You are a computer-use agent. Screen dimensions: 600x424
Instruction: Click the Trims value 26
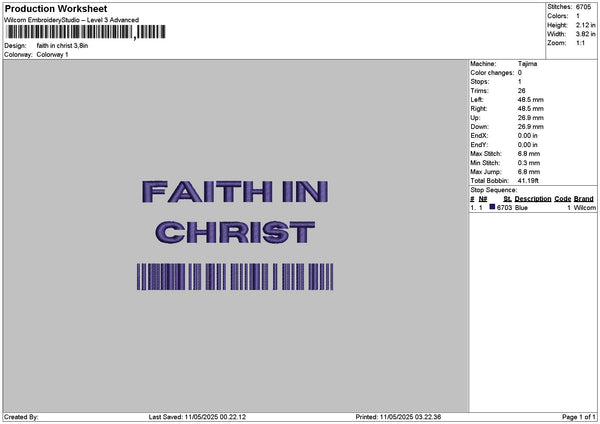point(521,91)
